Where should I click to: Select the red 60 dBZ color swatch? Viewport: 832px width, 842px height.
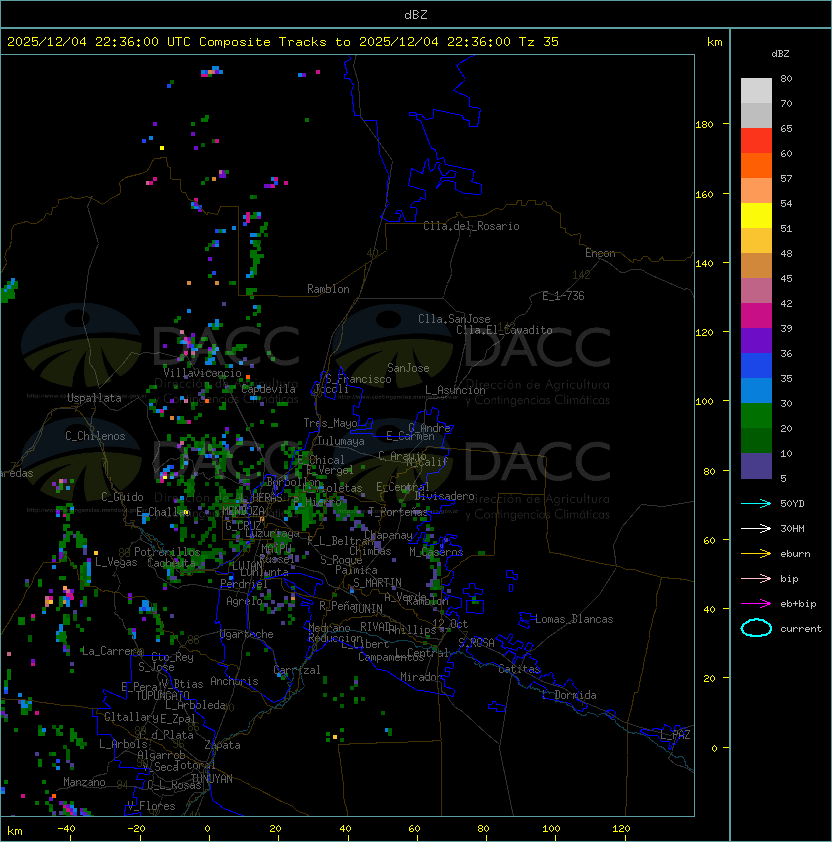[x=756, y=141]
